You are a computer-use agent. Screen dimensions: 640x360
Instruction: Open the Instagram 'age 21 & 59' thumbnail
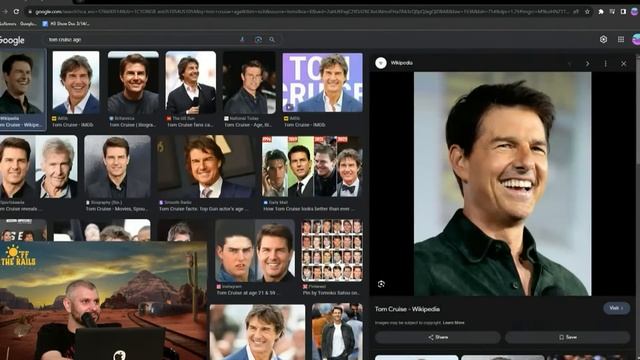[255, 251]
